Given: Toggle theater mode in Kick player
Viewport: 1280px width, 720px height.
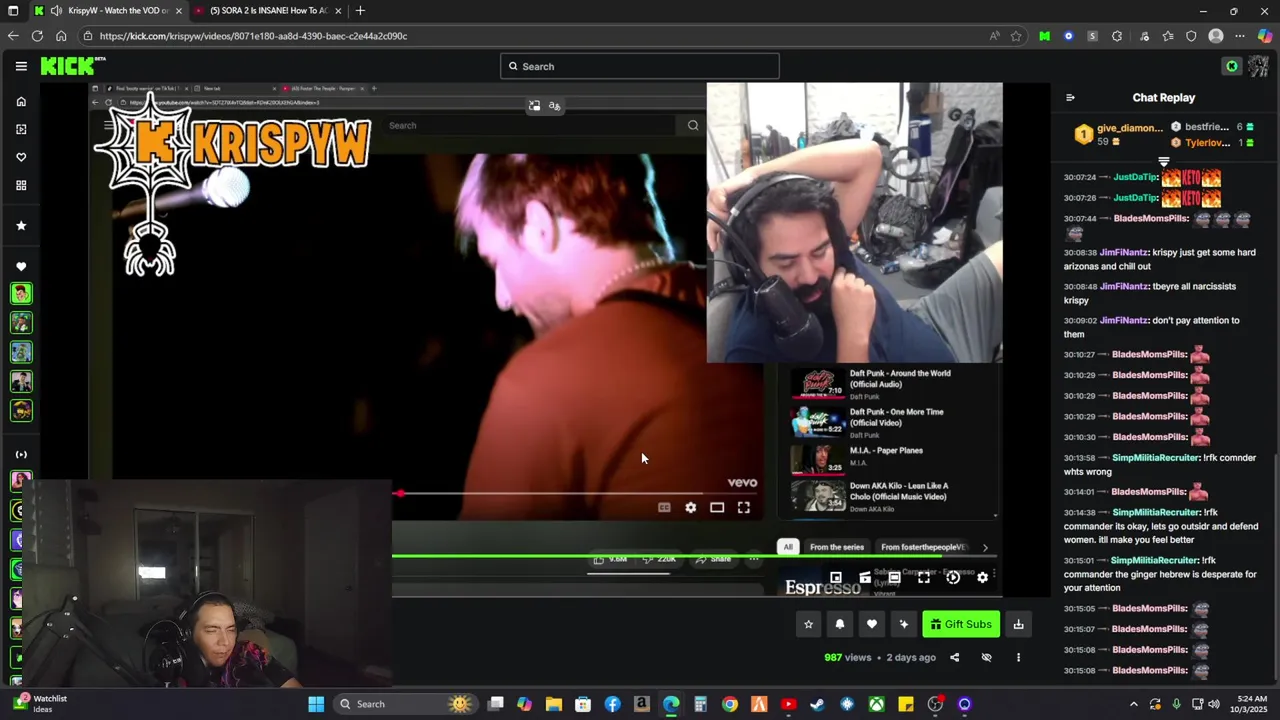Looking at the screenshot, I should click(x=894, y=577).
